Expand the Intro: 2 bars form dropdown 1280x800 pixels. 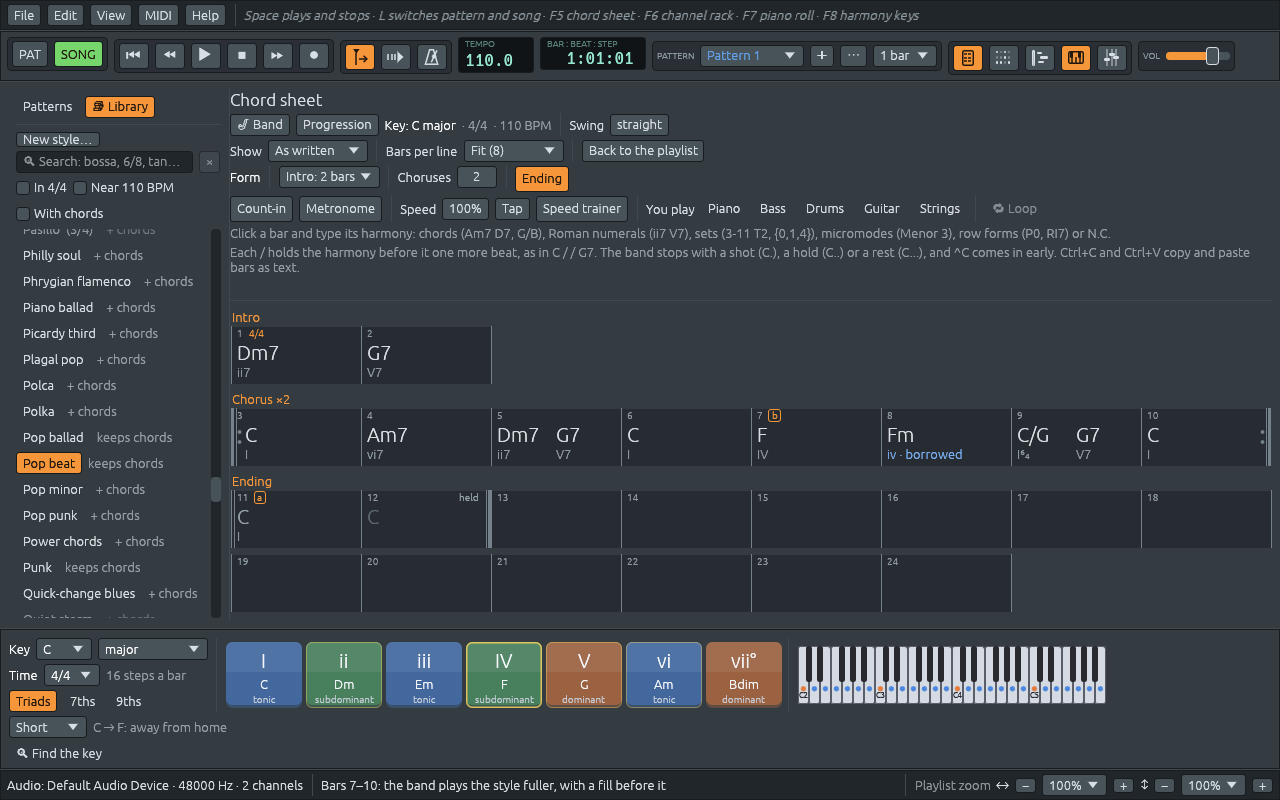329,177
